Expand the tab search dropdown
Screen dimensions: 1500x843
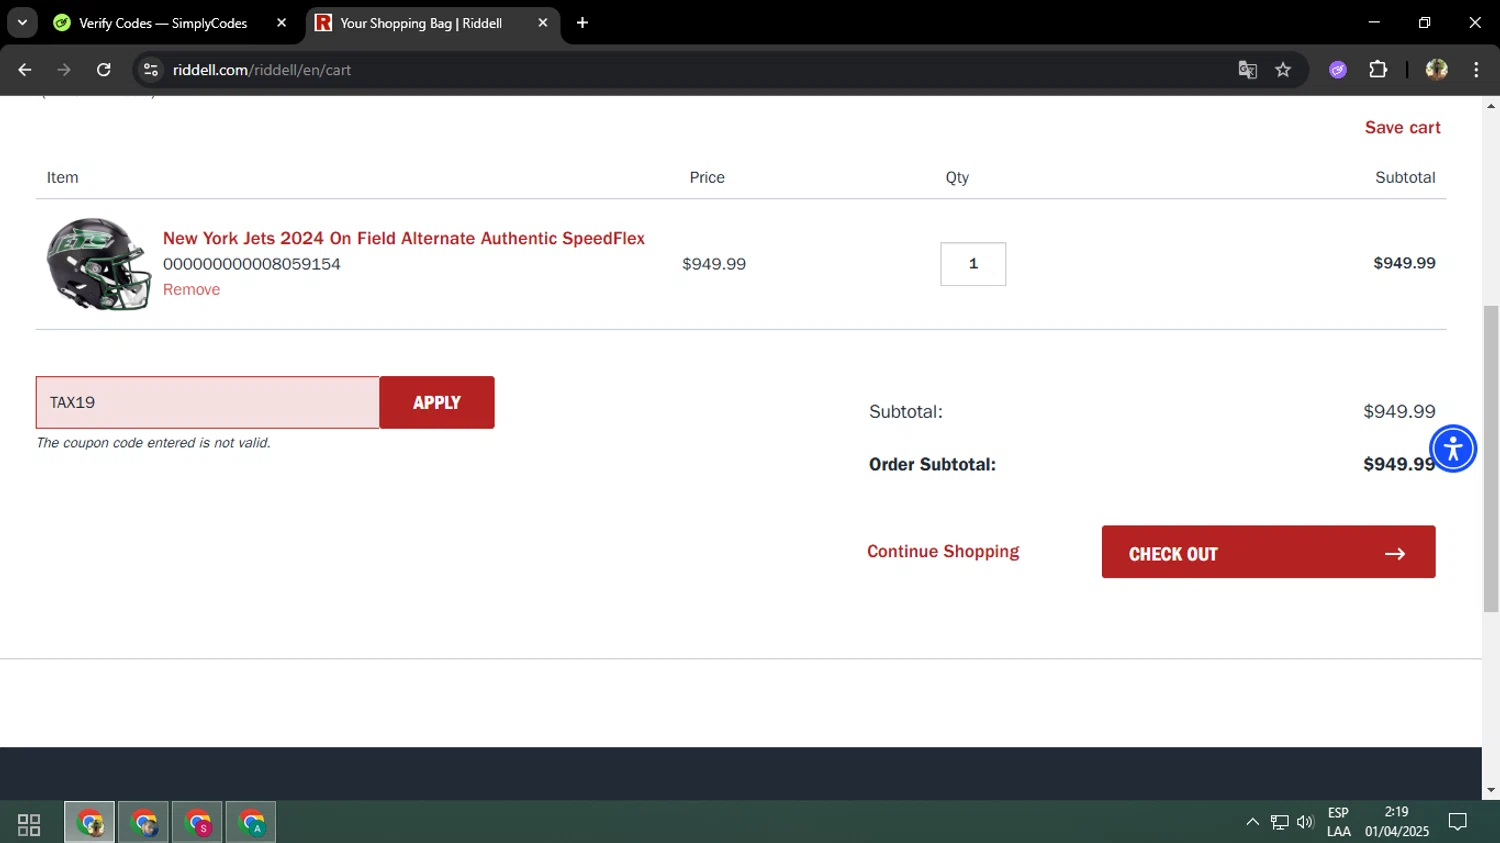click(22, 23)
